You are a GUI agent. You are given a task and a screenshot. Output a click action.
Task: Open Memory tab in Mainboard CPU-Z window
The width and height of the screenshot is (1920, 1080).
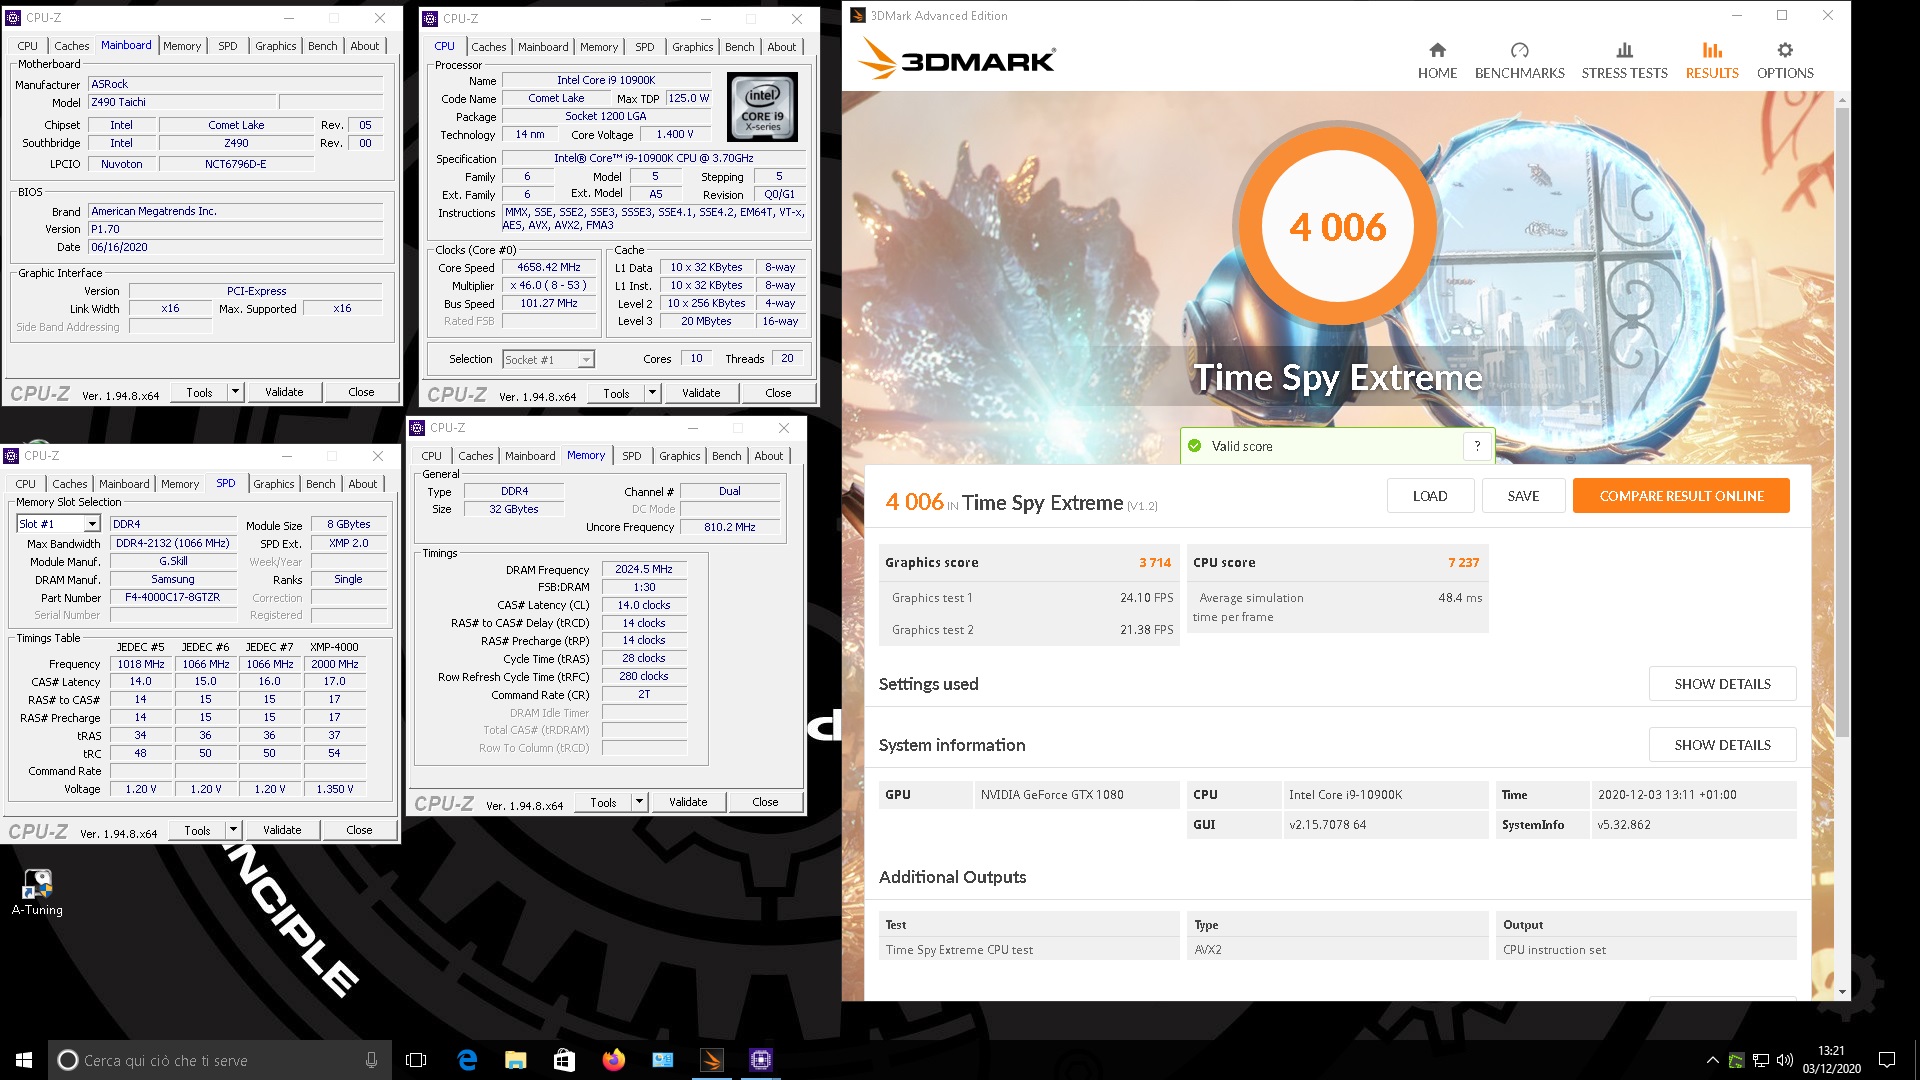point(181,46)
